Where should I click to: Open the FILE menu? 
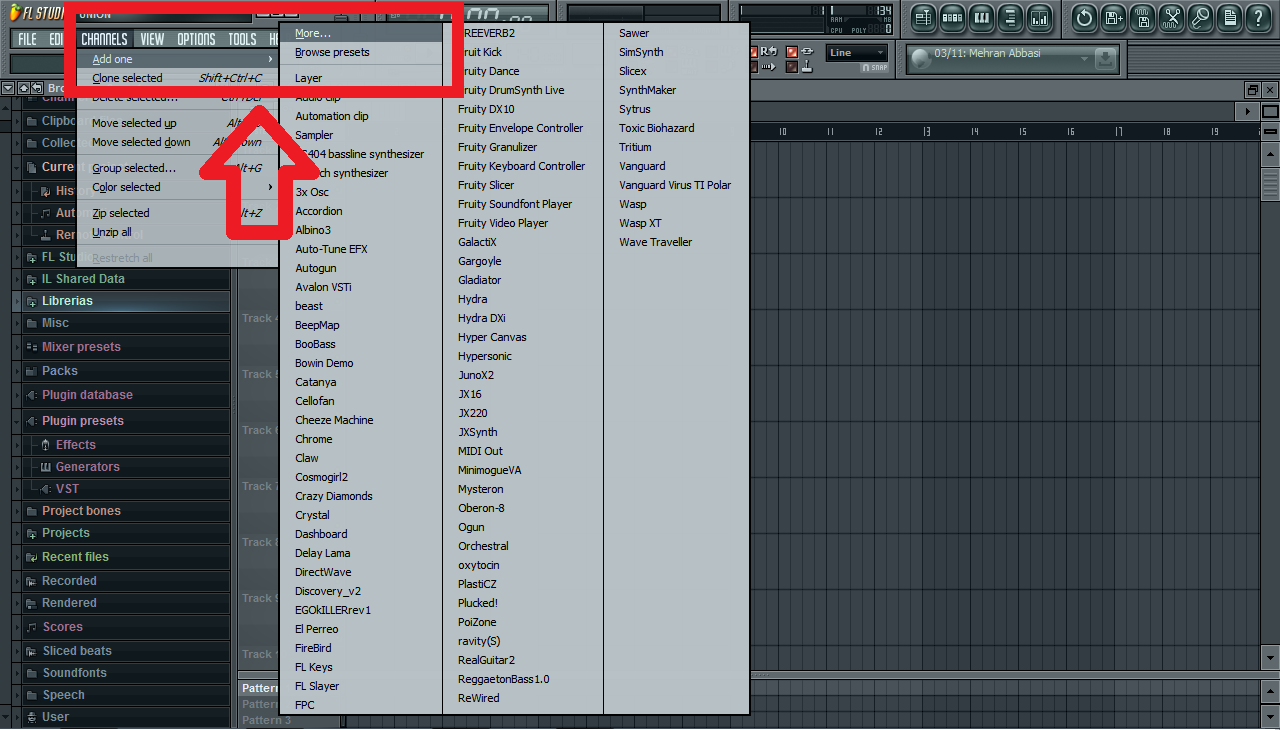click(27, 39)
